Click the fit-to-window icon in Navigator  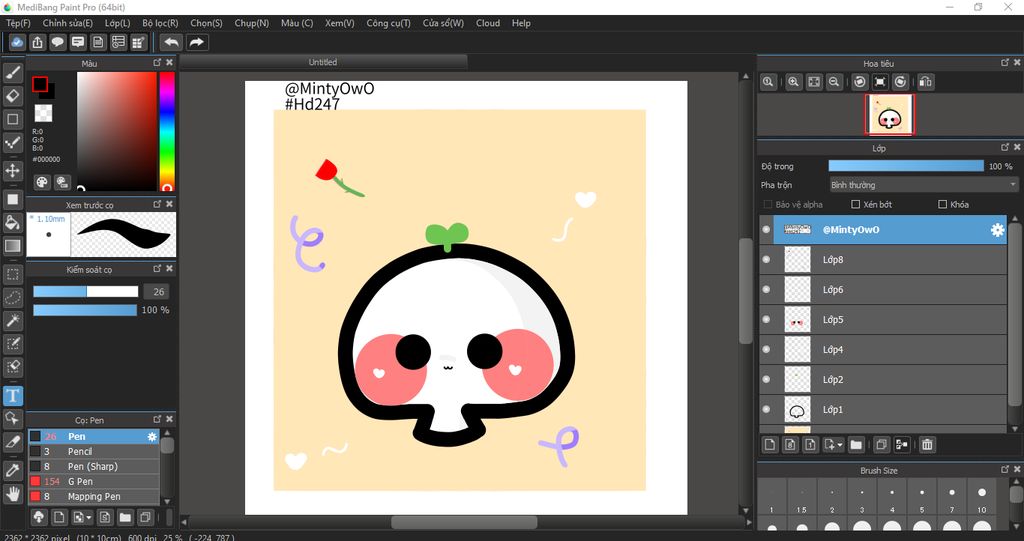click(814, 82)
